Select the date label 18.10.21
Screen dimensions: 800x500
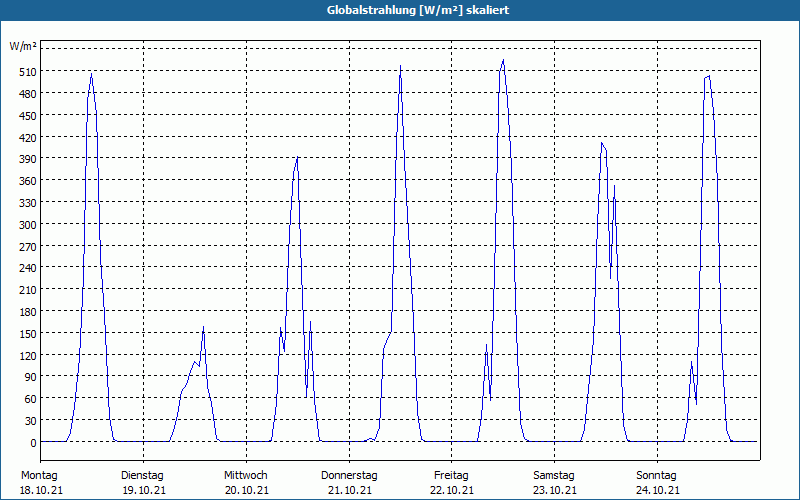pos(41,490)
